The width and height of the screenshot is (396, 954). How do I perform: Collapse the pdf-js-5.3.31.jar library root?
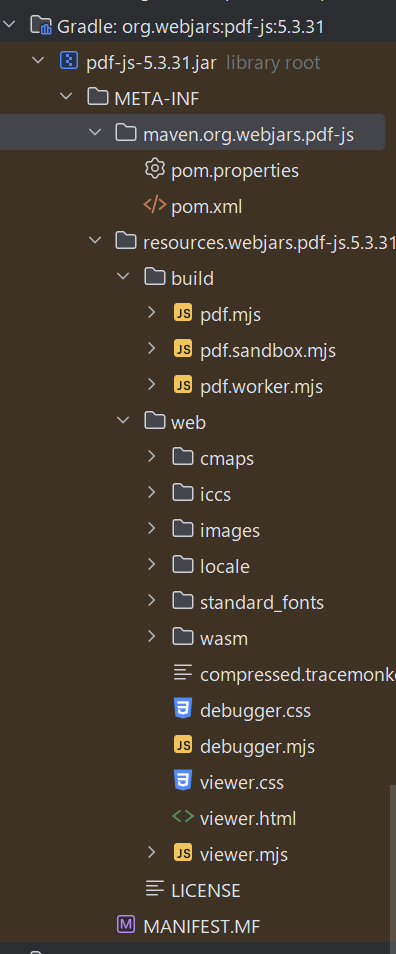(x=38, y=61)
